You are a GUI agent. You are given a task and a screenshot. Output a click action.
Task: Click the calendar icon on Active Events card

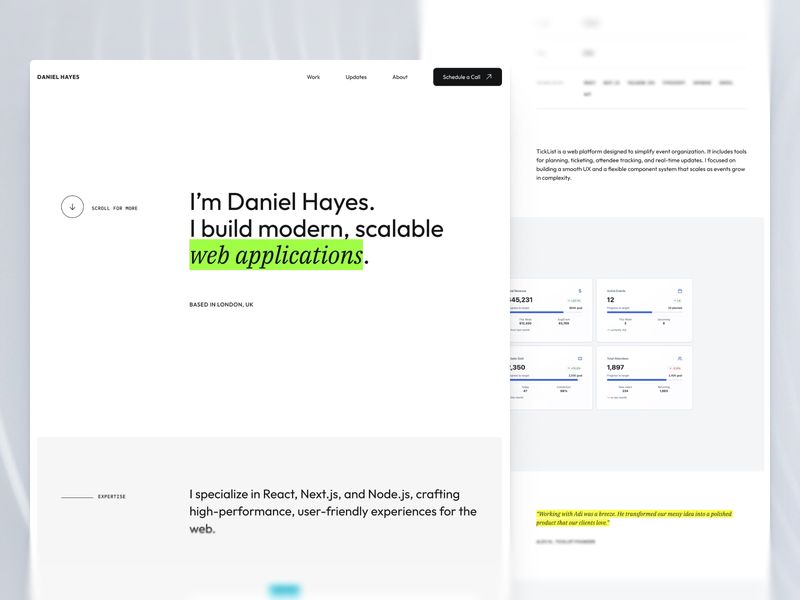pos(680,291)
